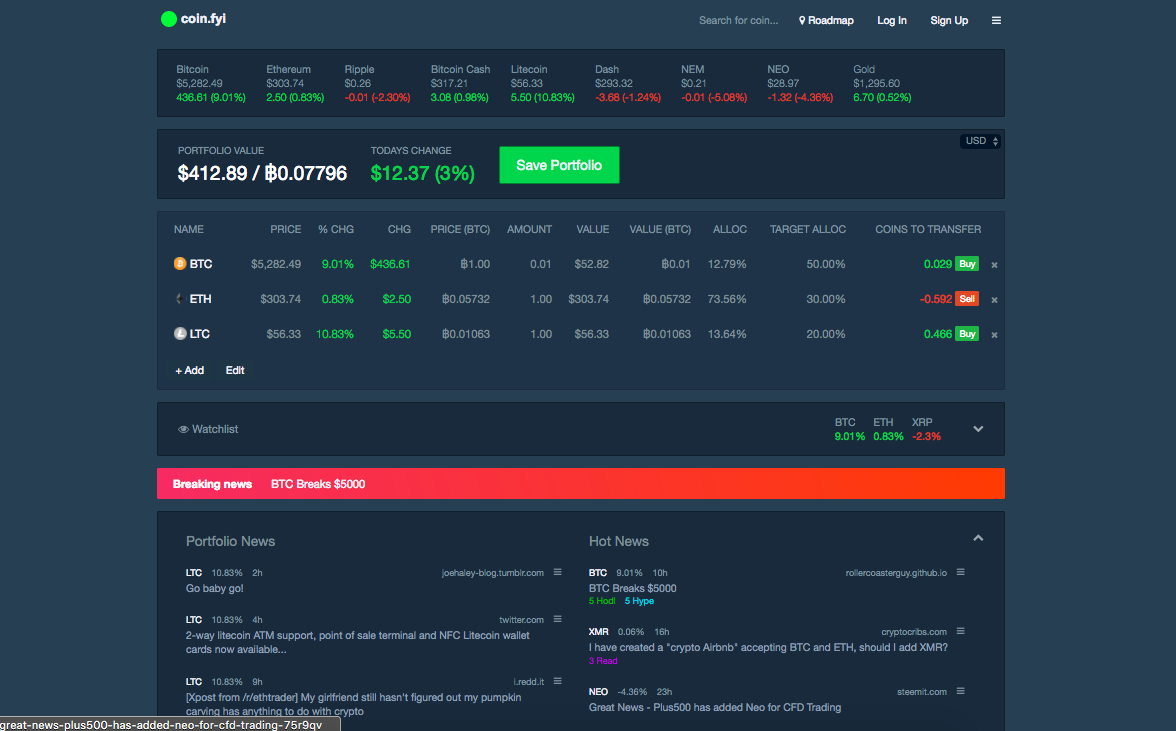The height and width of the screenshot is (731, 1176).
Task: Click the BTC target allocation 50.00%
Action: coord(826,264)
